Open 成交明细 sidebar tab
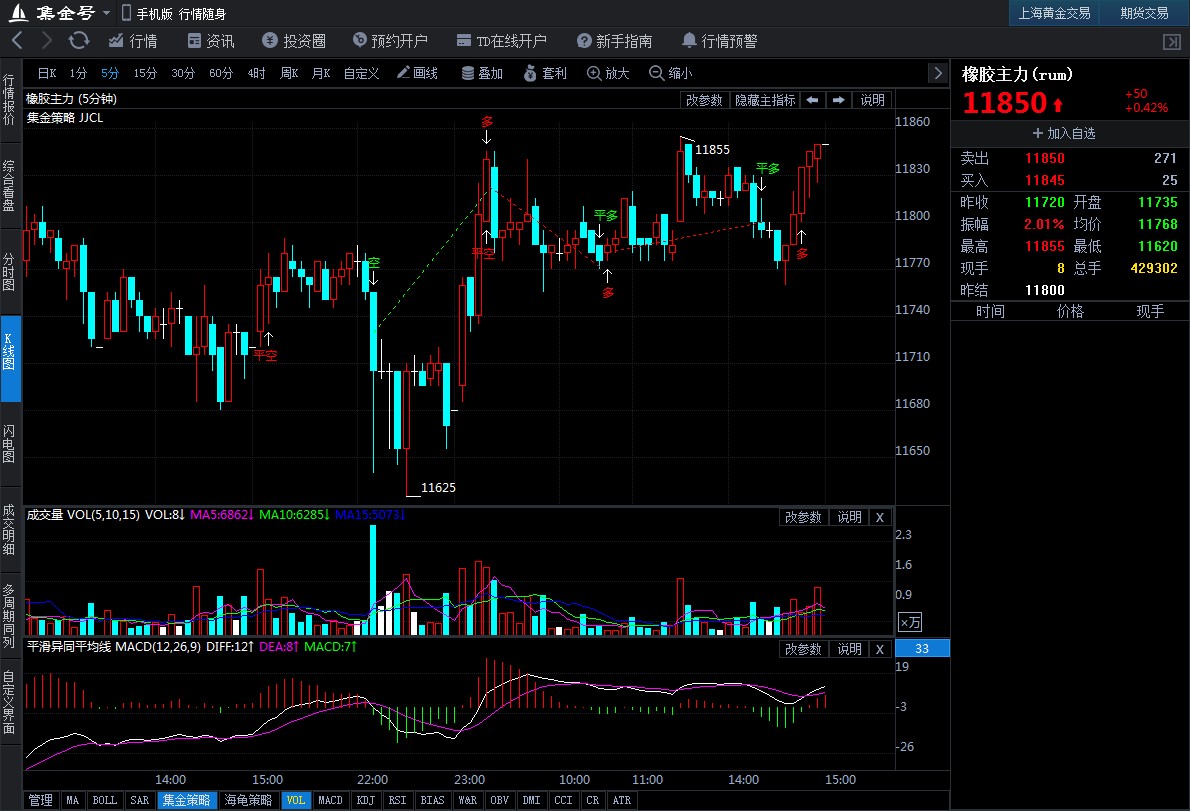The width and height of the screenshot is (1190, 811). tap(9, 530)
